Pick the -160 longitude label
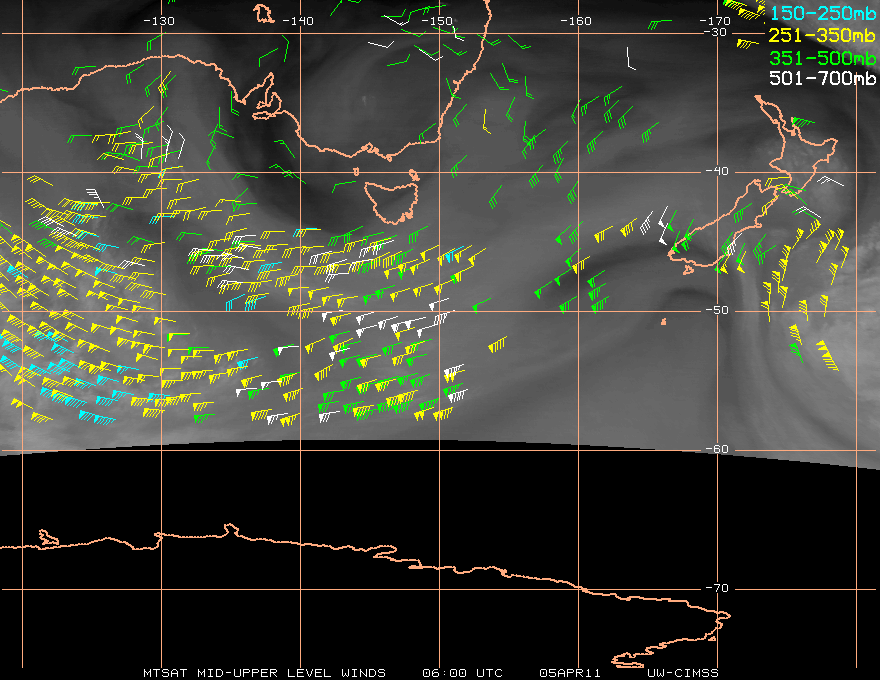Image resolution: width=880 pixels, height=680 pixels. click(576, 21)
